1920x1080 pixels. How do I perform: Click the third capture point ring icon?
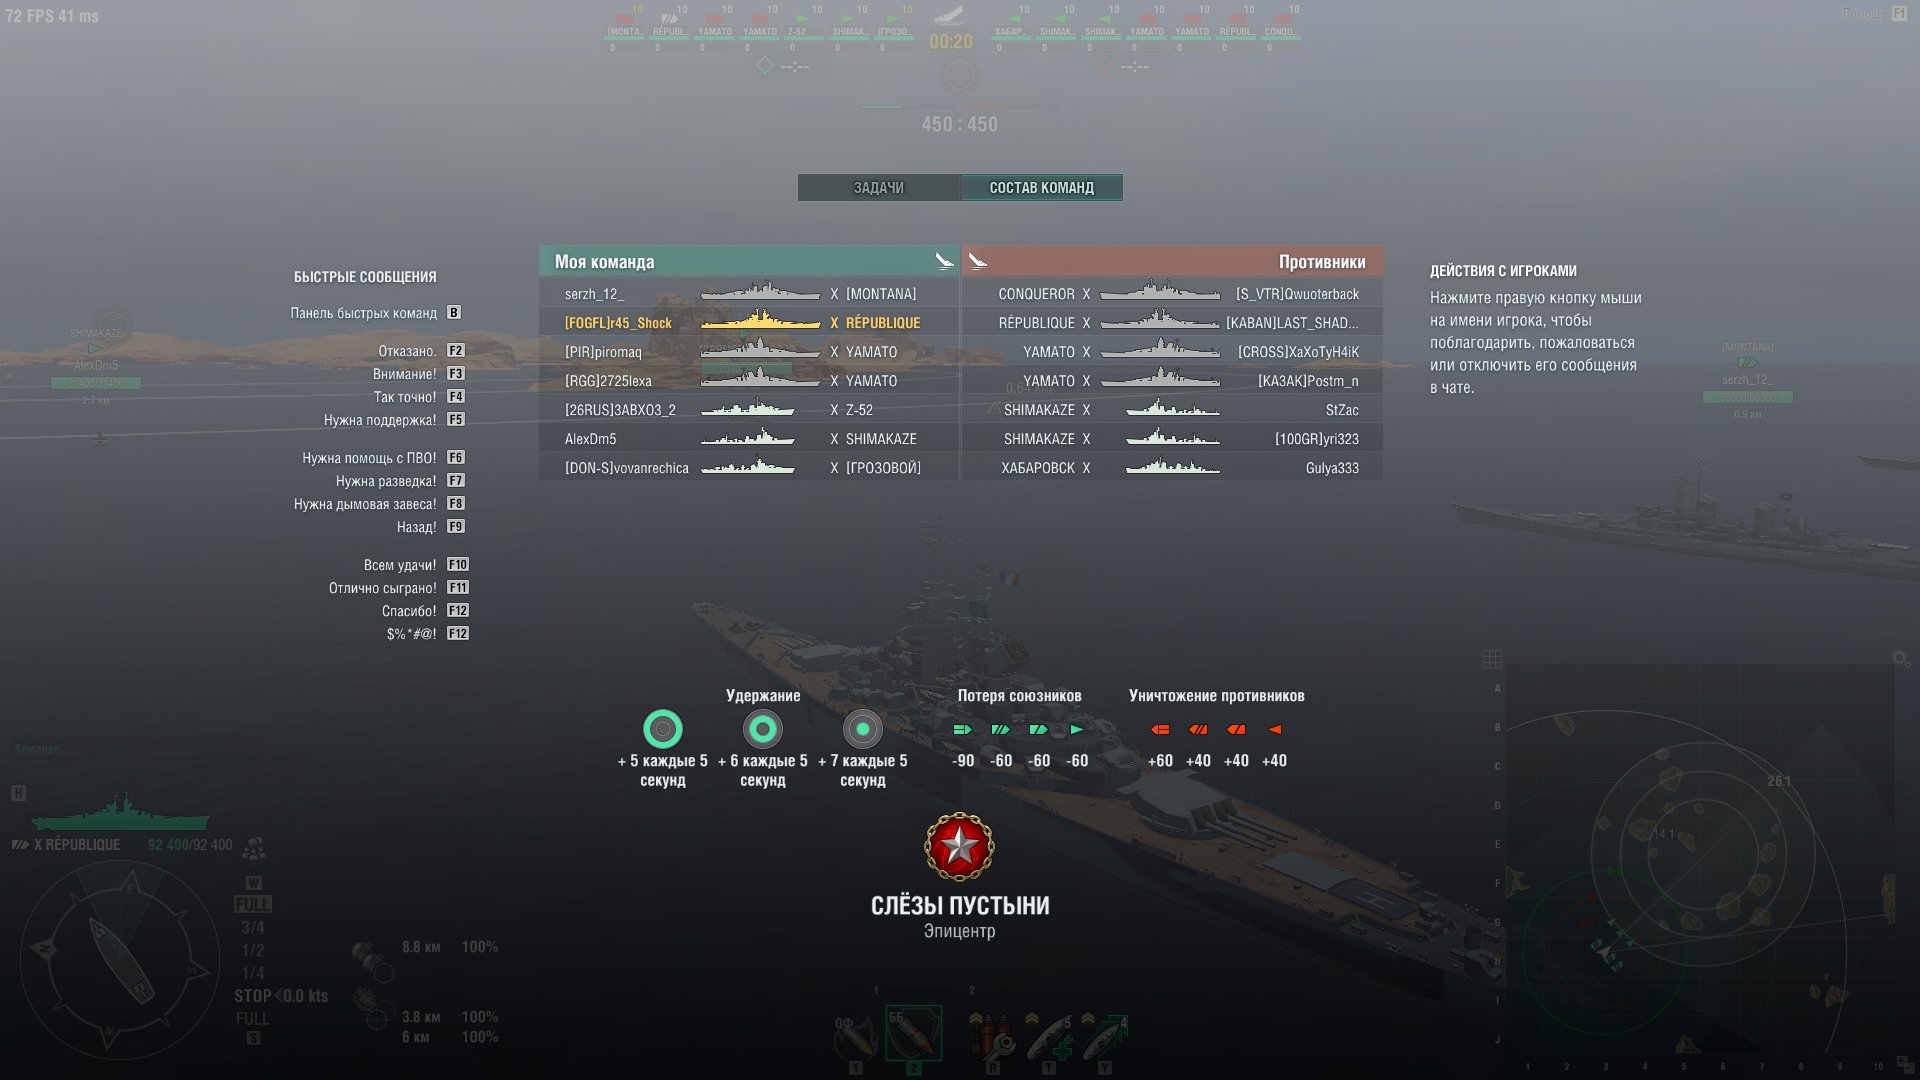862,729
